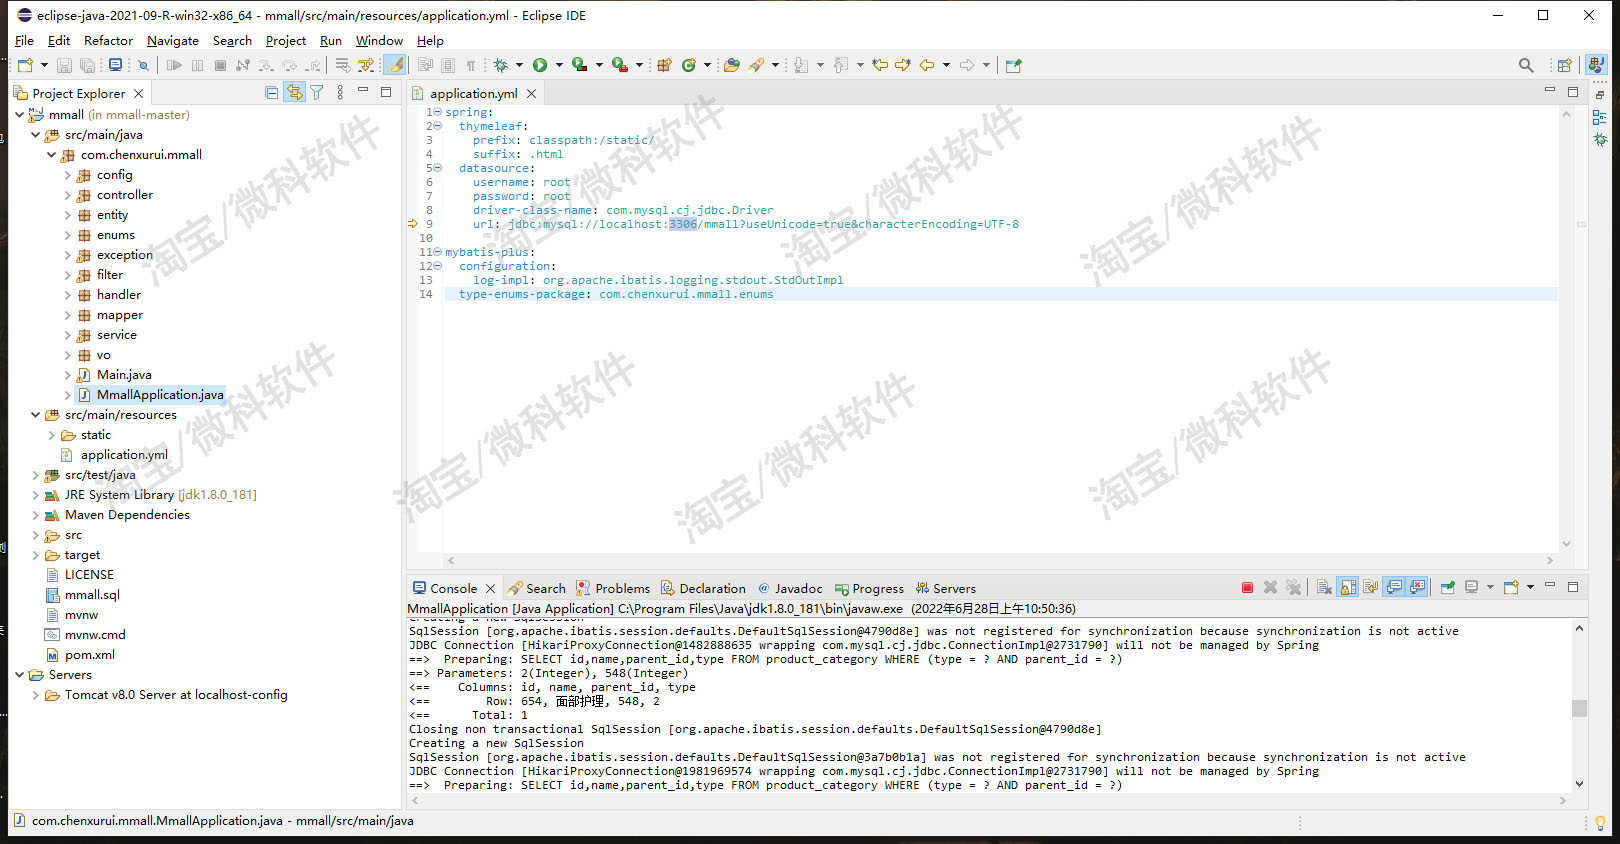Close the application.yml editor tab
The height and width of the screenshot is (844, 1620).
tap(532, 93)
